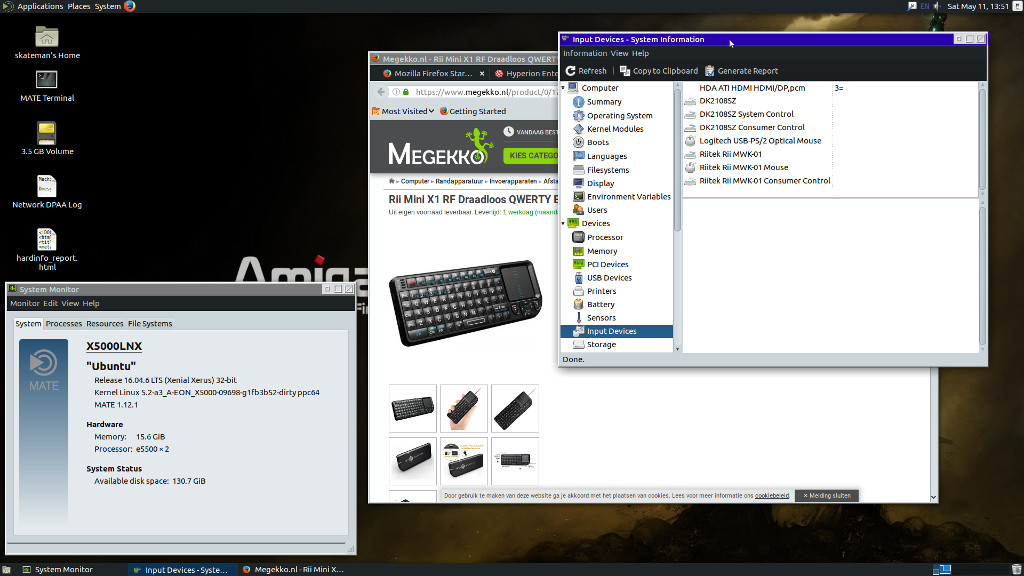Screen dimensions: 1024x576
Task: Open Kernel Modules entry
Action: coord(615,129)
